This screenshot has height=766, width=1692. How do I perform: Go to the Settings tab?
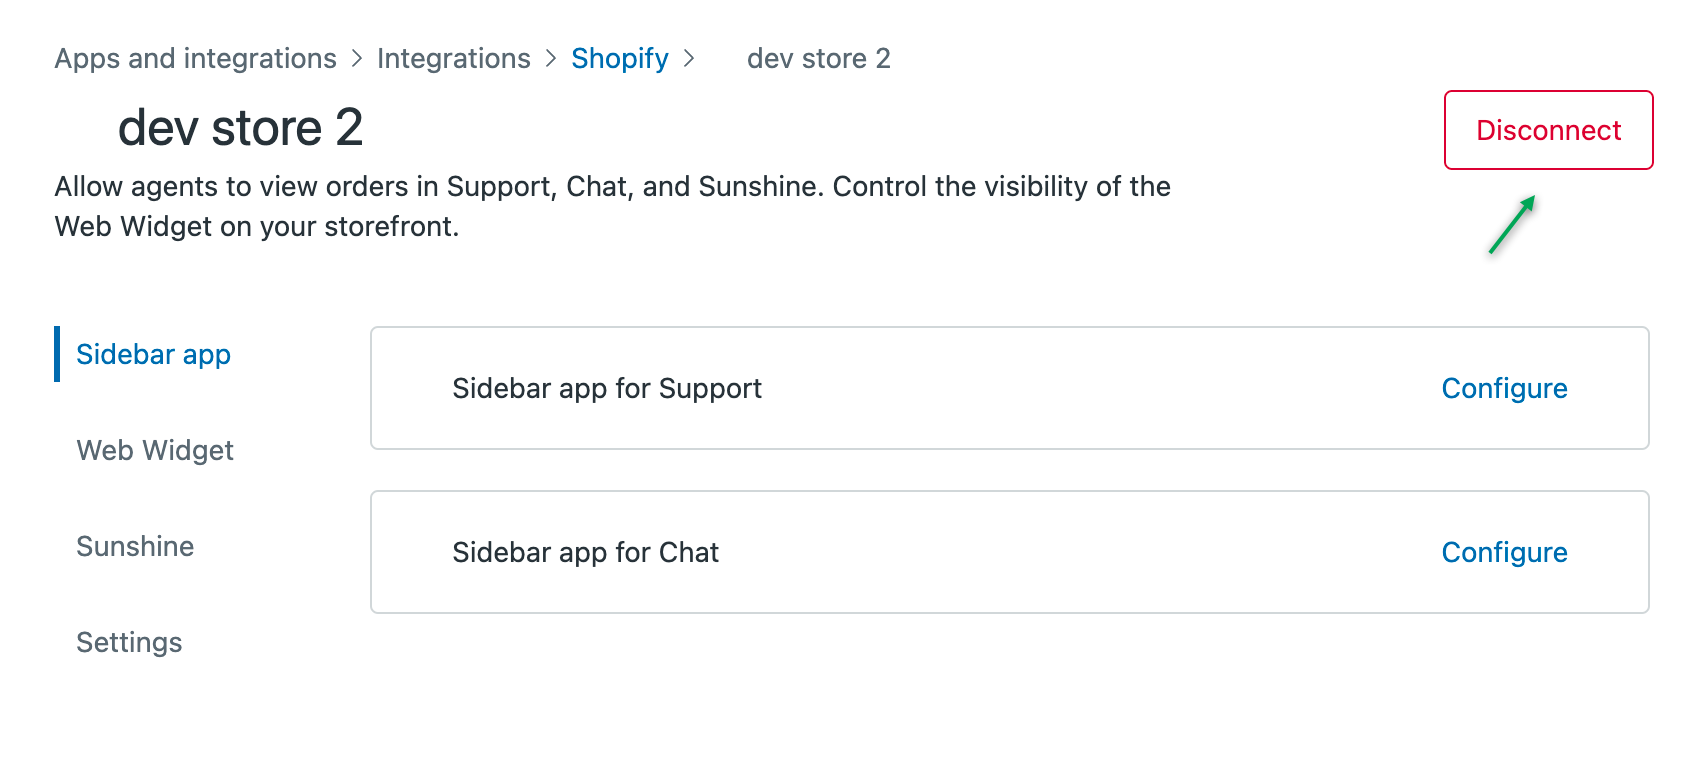point(129,643)
